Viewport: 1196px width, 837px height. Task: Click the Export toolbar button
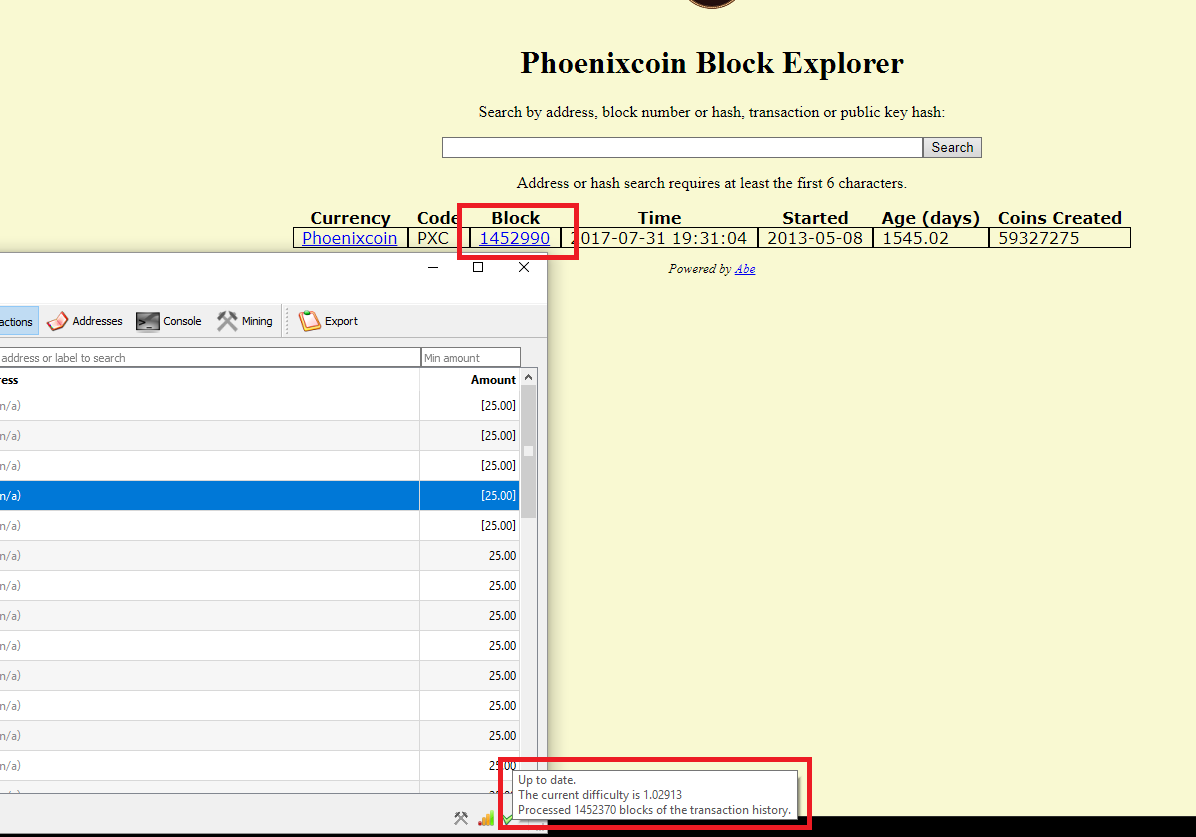(x=328, y=321)
